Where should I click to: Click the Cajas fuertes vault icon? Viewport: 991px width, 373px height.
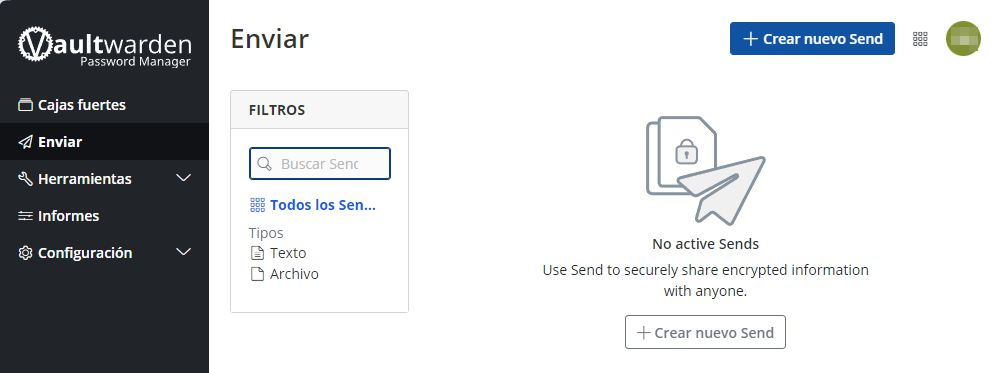click(x=25, y=105)
